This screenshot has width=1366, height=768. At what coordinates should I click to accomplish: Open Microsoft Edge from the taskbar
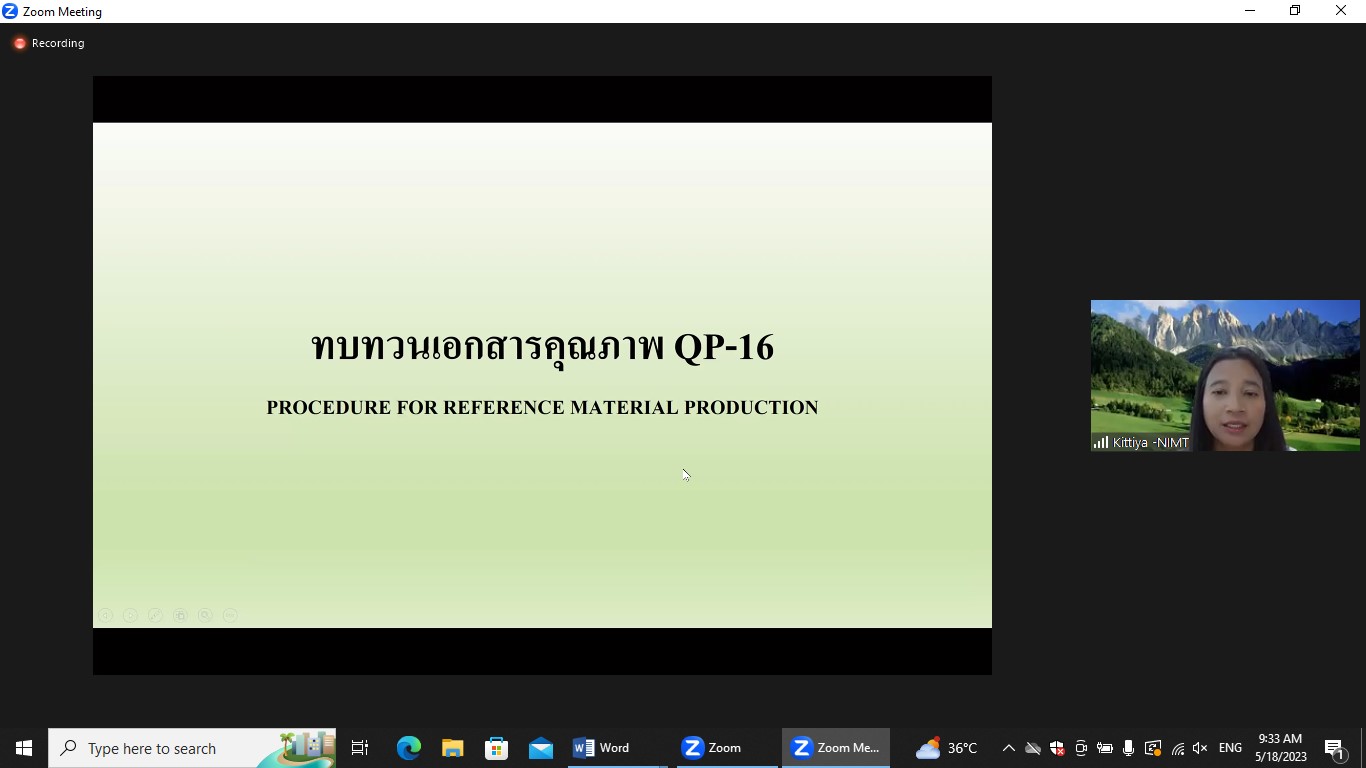pyautogui.click(x=409, y=748)
